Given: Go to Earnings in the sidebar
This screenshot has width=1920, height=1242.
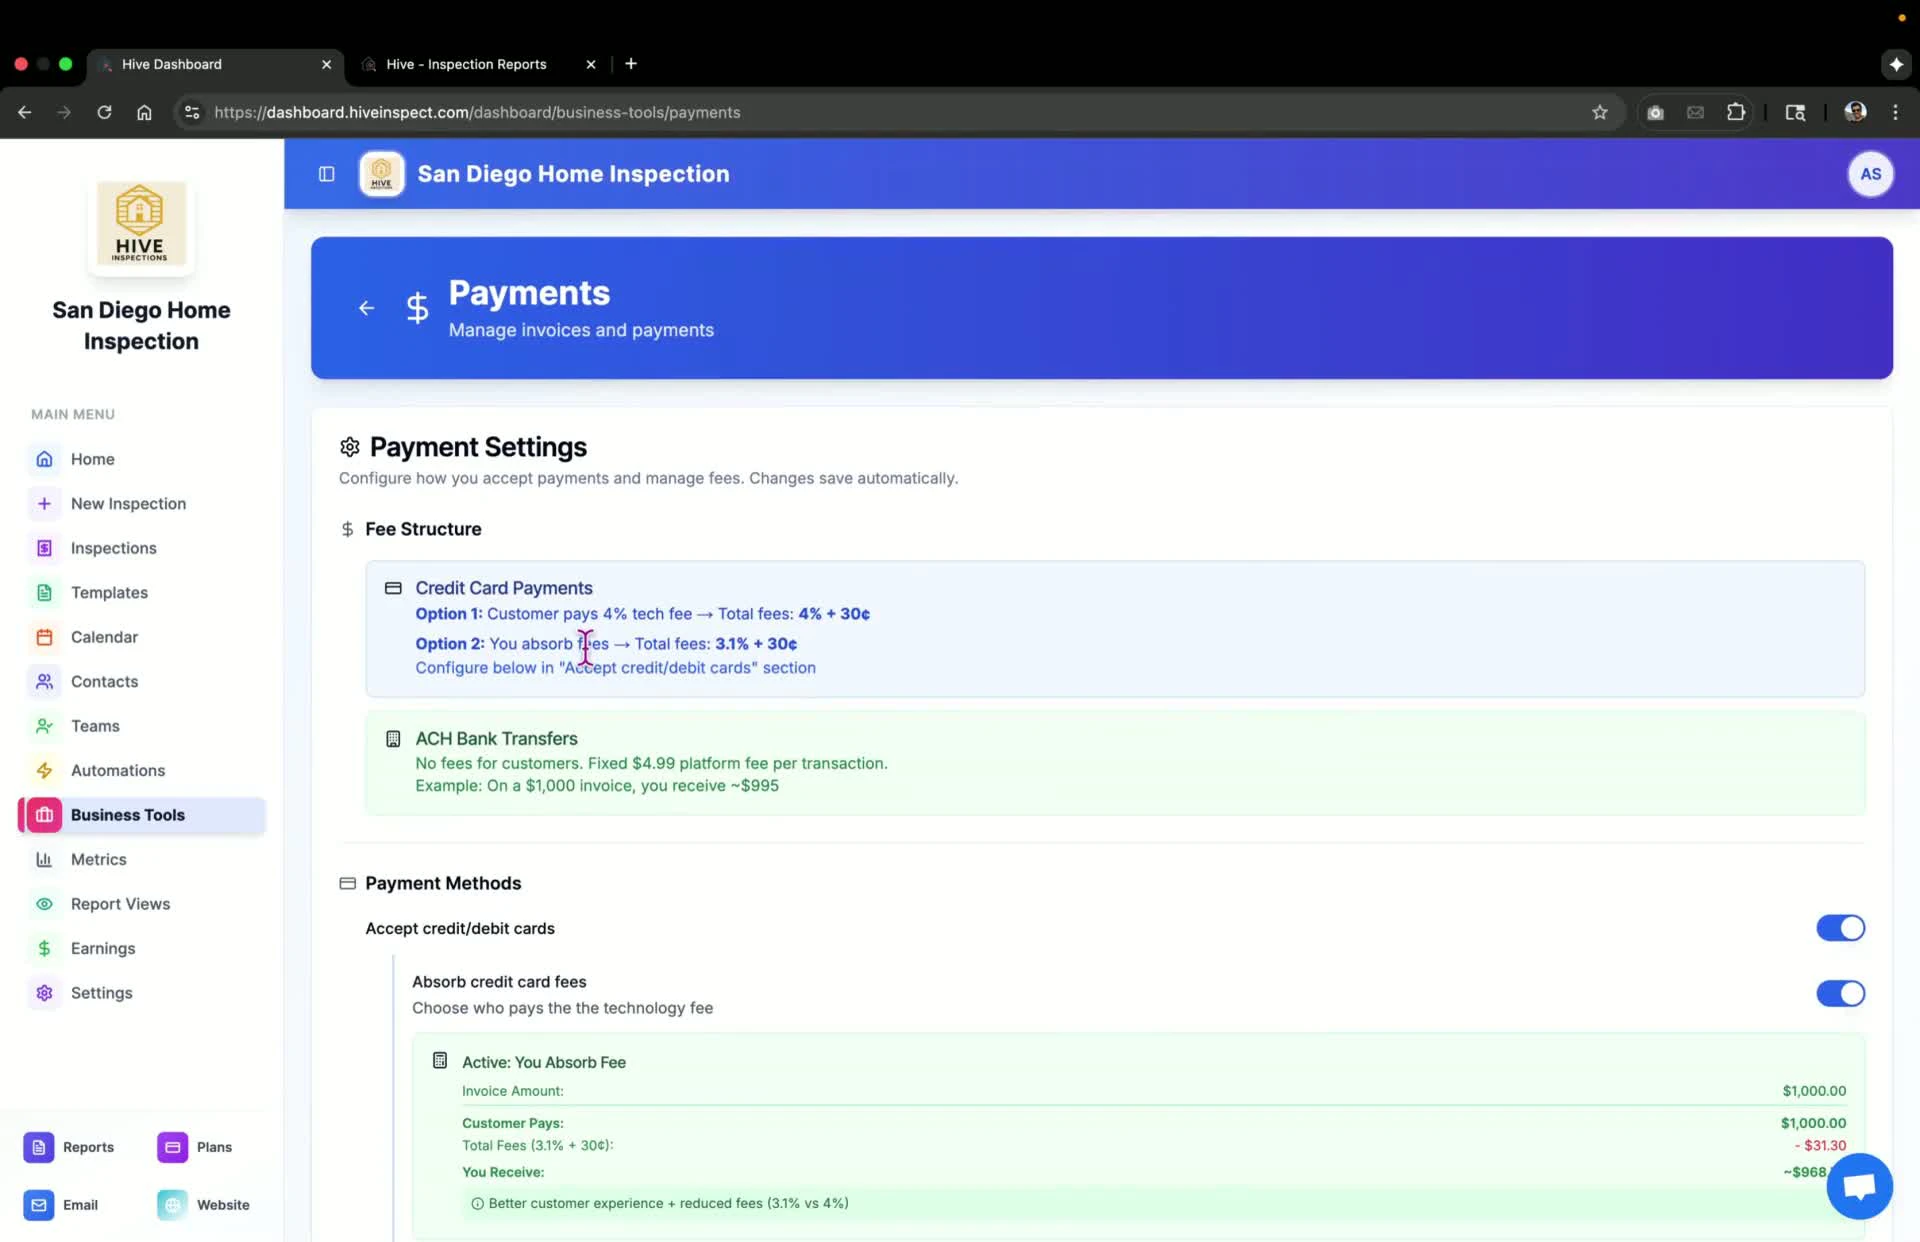Looking at the screenshot, I should (141, 948).
